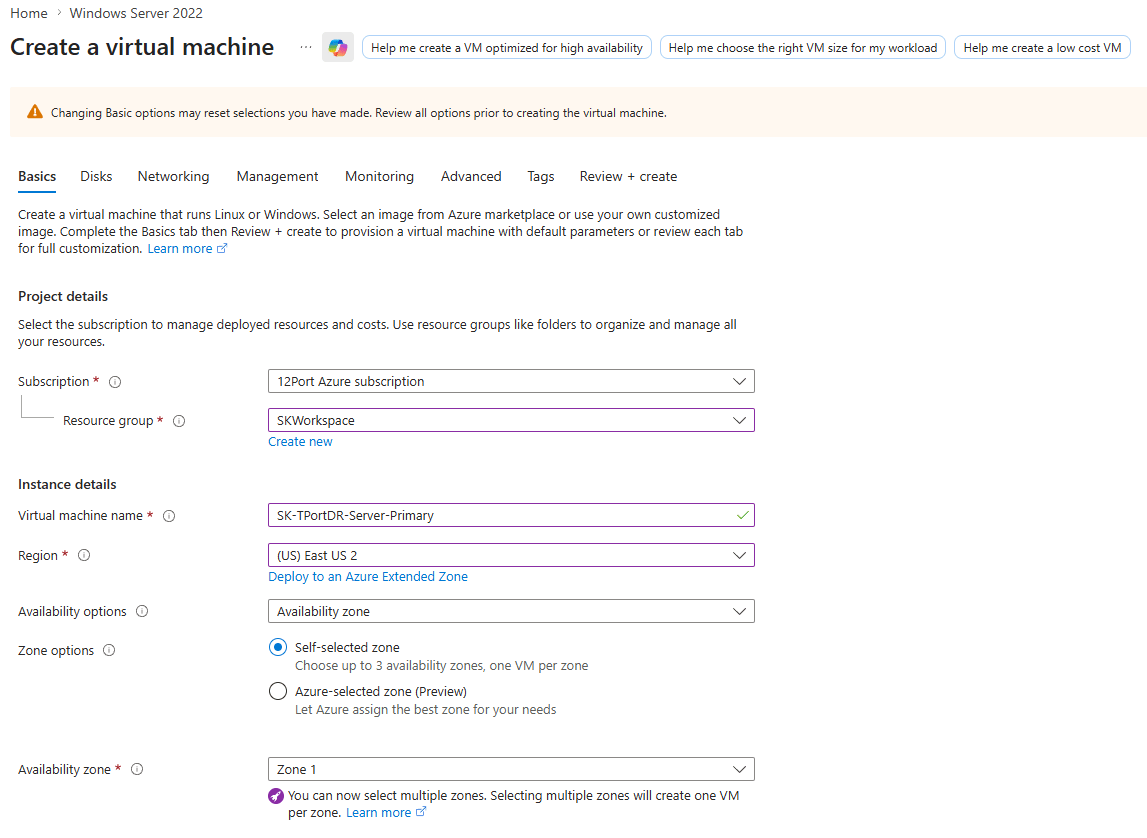Click 'Let Azure assign the best zone' text
The width and height of the screenshot is (1147, 838).
(426, 709)
